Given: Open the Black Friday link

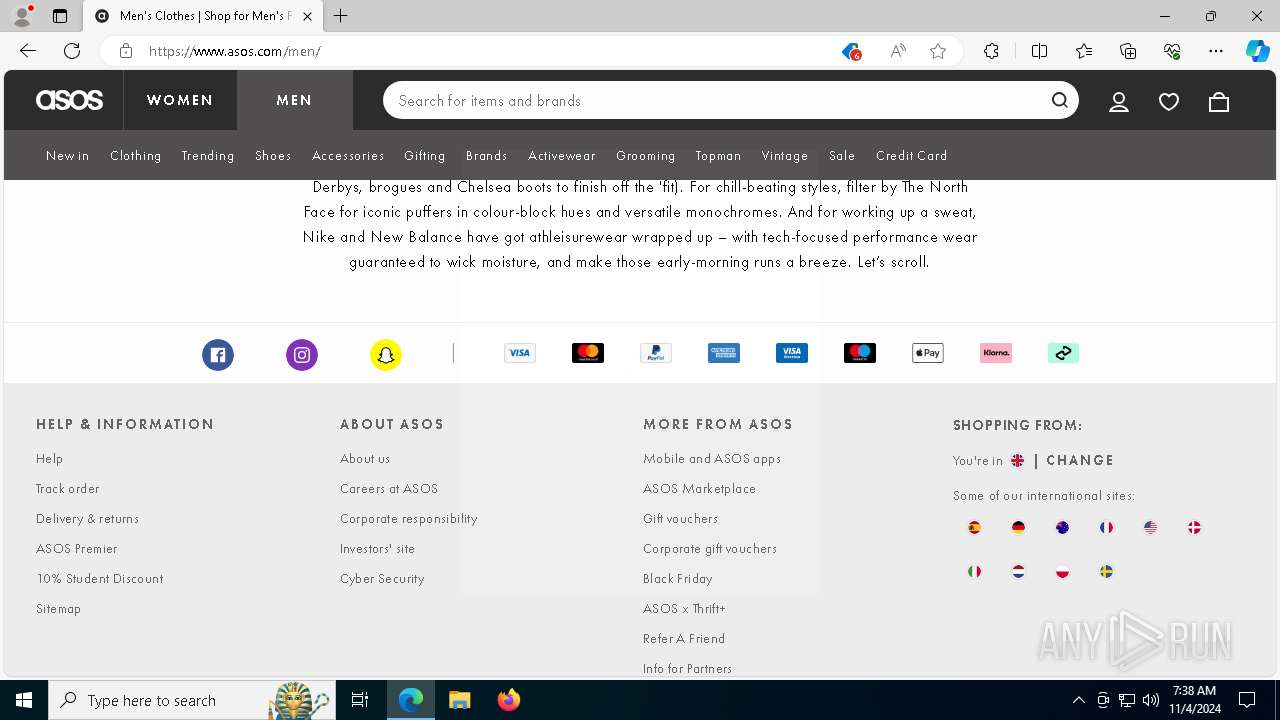Looking at the screenshot, I should click(x=678, y=579).
